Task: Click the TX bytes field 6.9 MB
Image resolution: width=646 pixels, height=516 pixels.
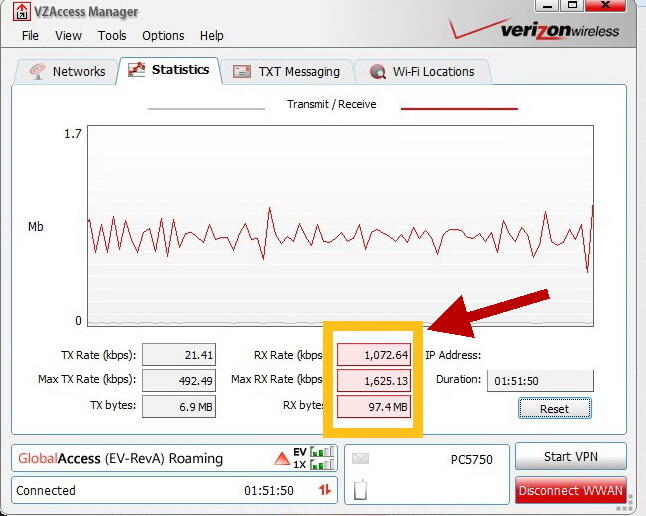Action: point(179,407)
